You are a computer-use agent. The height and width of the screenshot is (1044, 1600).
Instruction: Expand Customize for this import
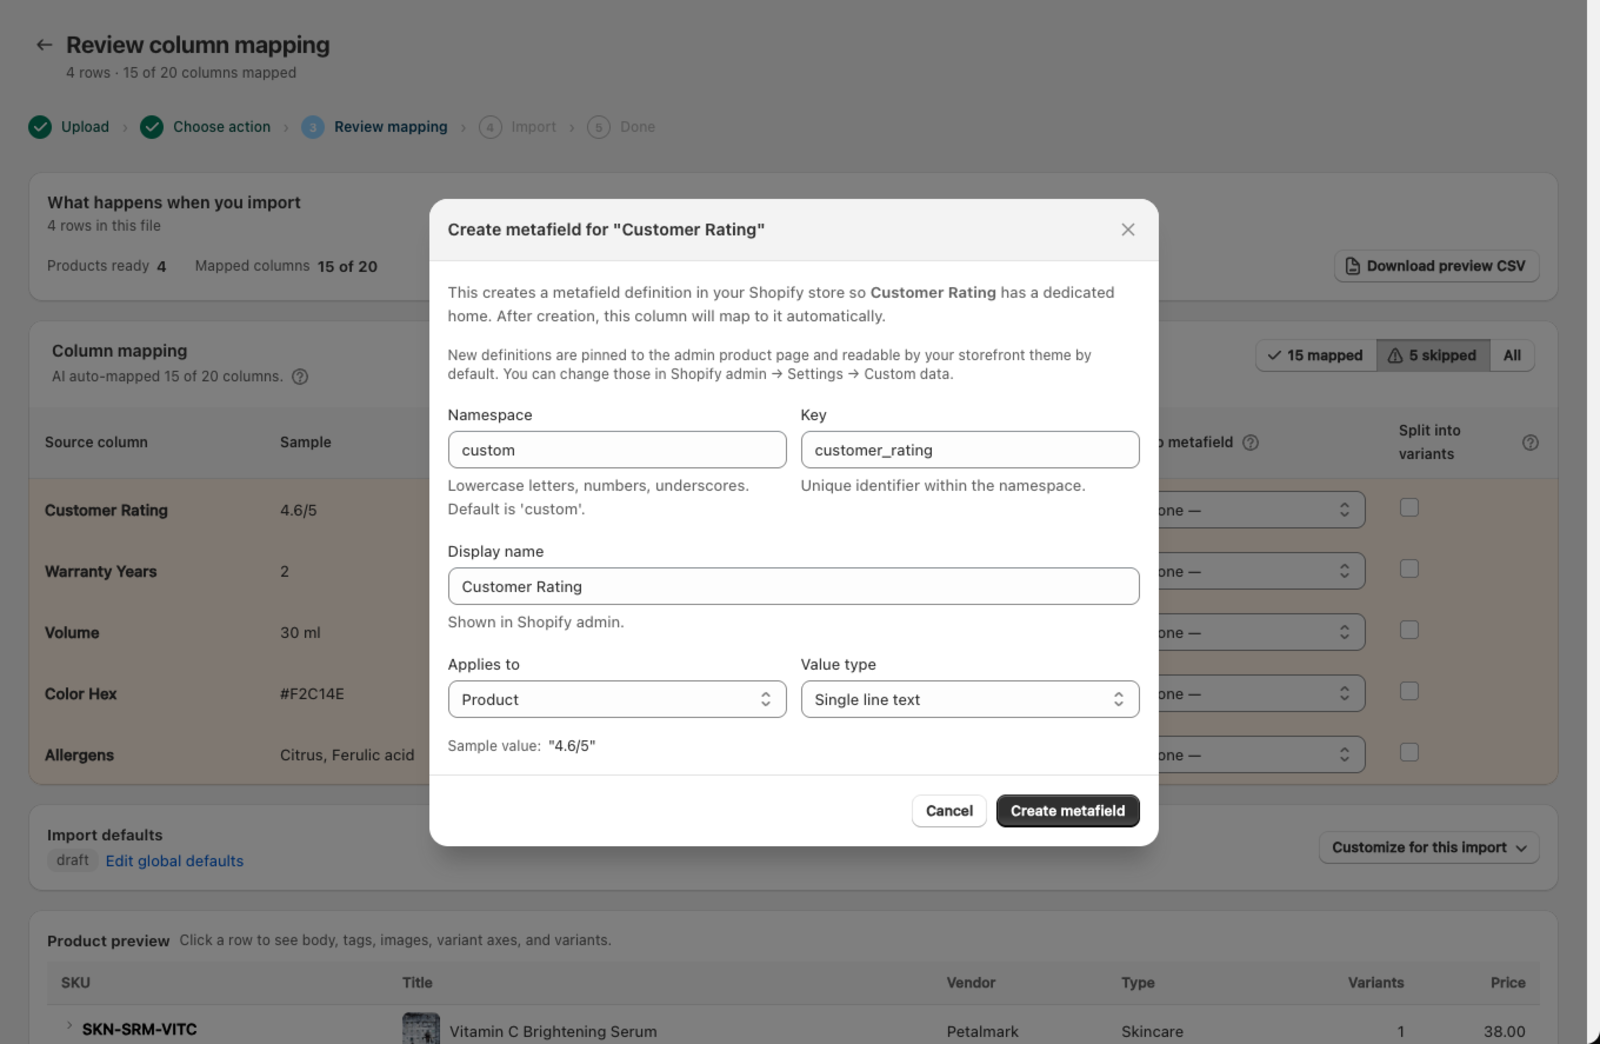pos(1429,847)
